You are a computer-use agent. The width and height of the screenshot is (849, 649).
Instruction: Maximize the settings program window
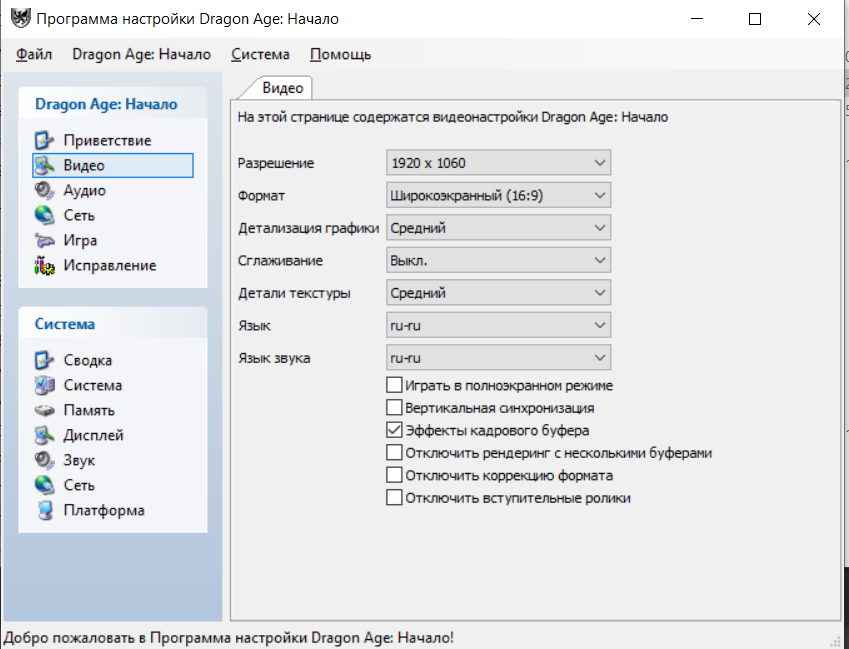tap(755, 19)
